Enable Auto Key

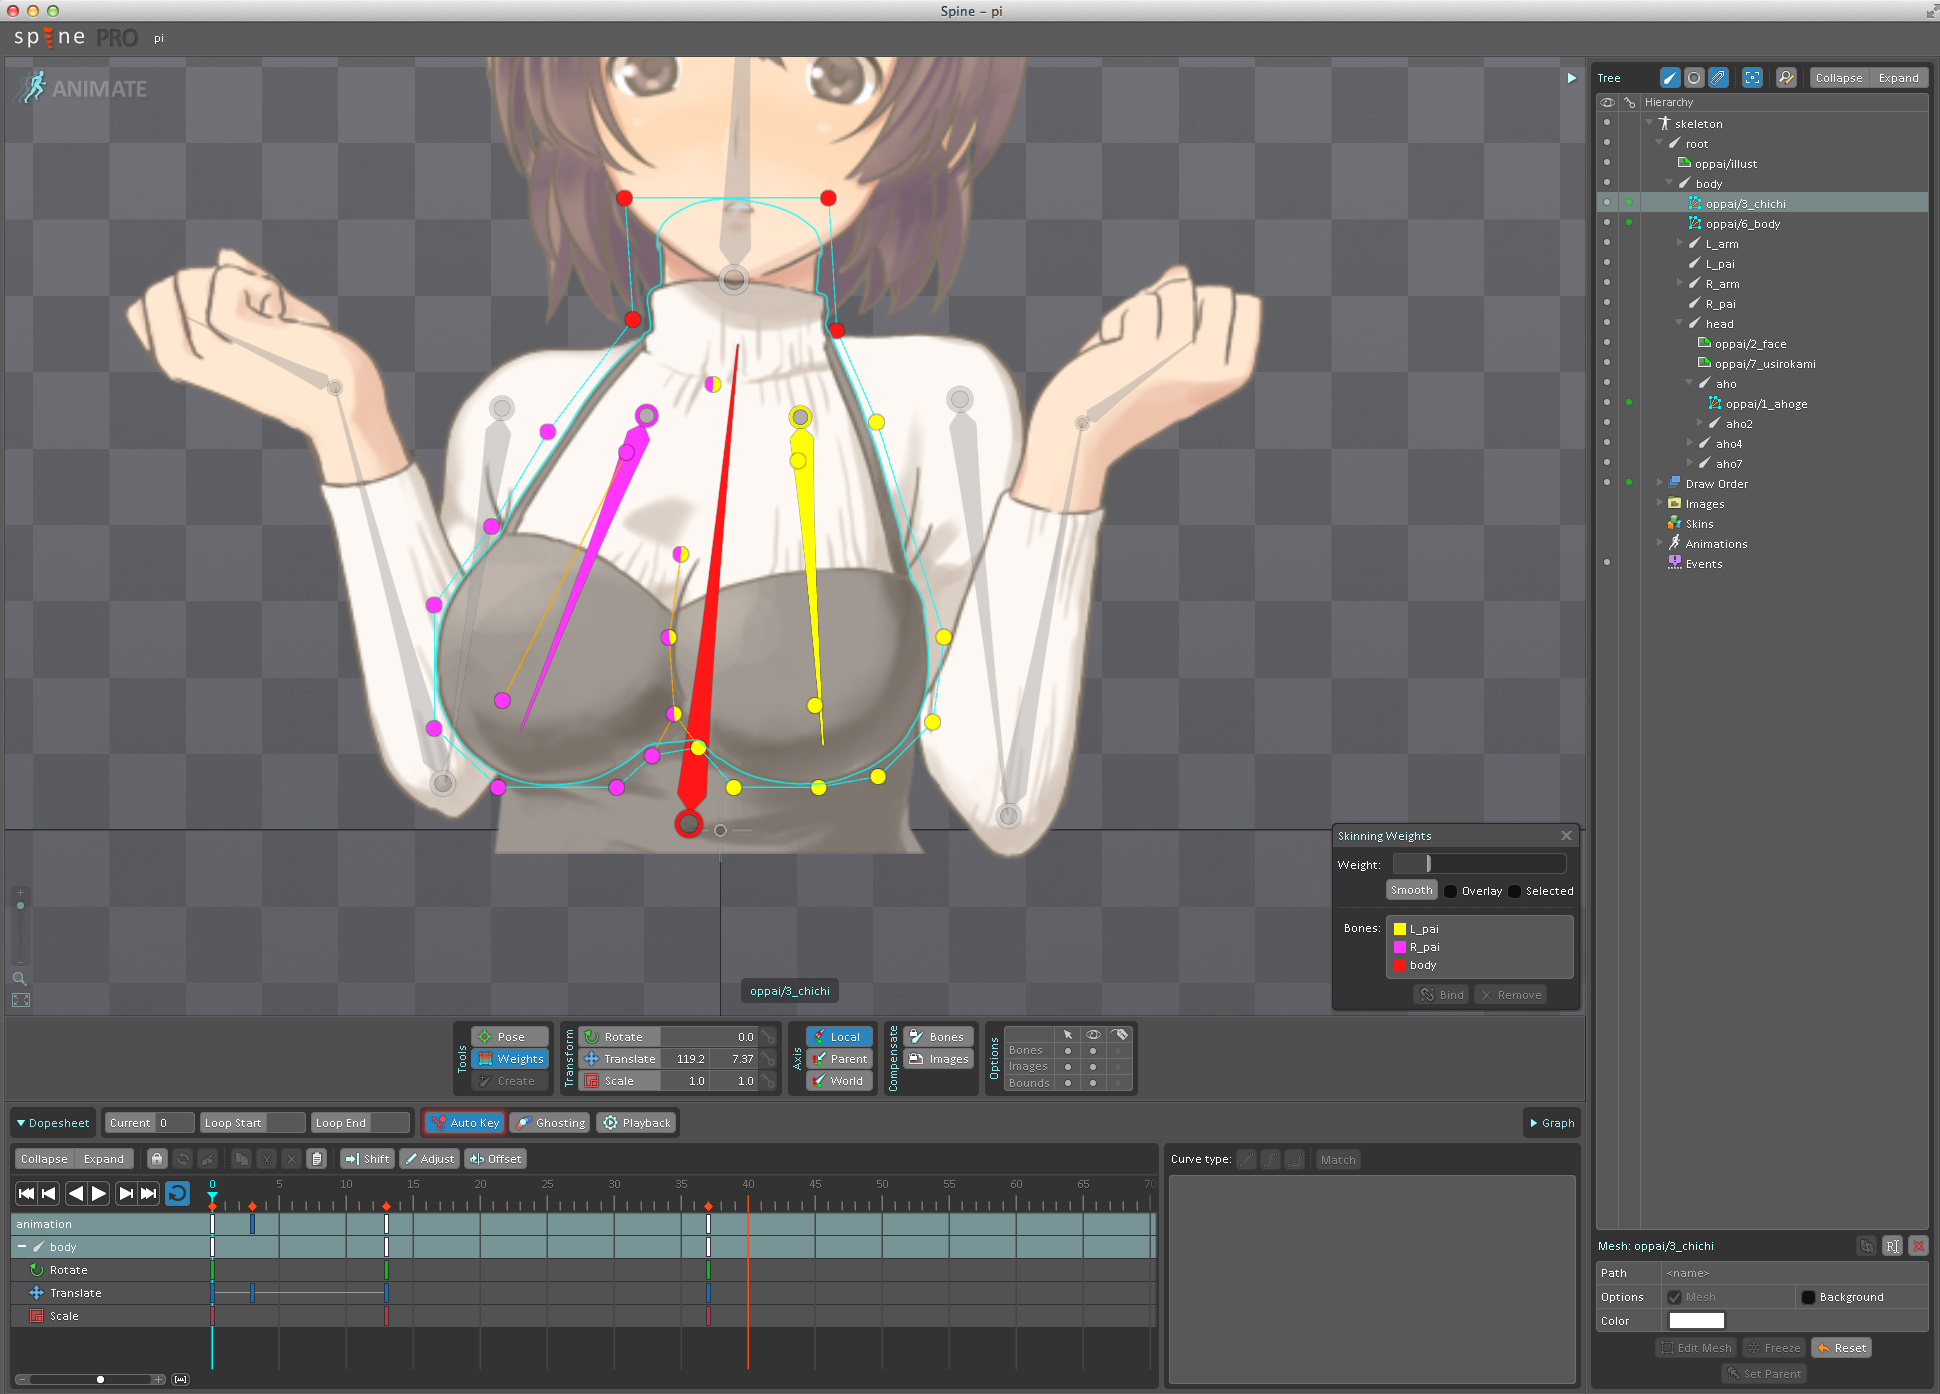click(x=465, y=1123)
